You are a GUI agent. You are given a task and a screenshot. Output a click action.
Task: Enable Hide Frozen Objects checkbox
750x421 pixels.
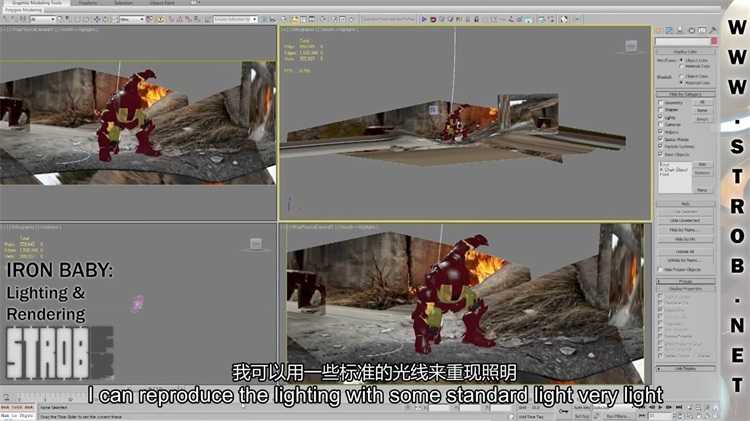(x=661, y=270)
